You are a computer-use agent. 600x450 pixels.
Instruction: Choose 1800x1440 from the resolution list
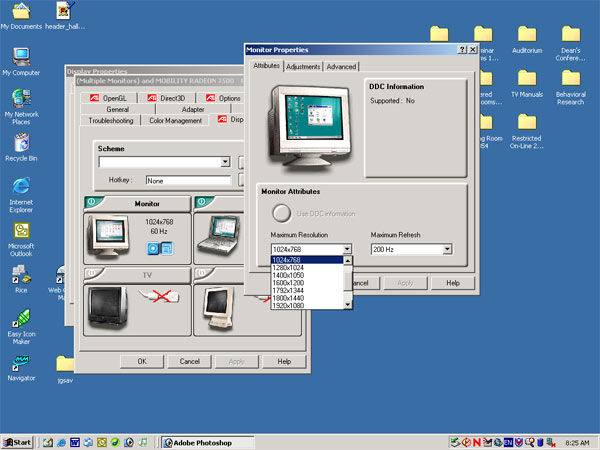[307, 298]
